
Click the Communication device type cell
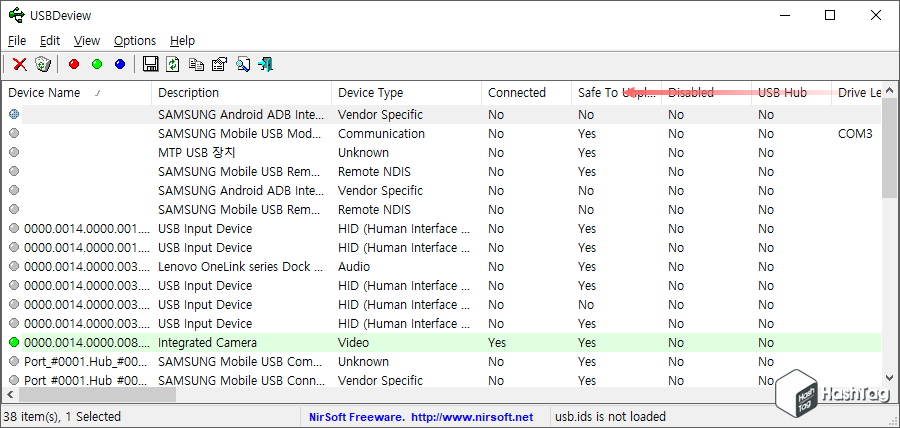[382, 134]
